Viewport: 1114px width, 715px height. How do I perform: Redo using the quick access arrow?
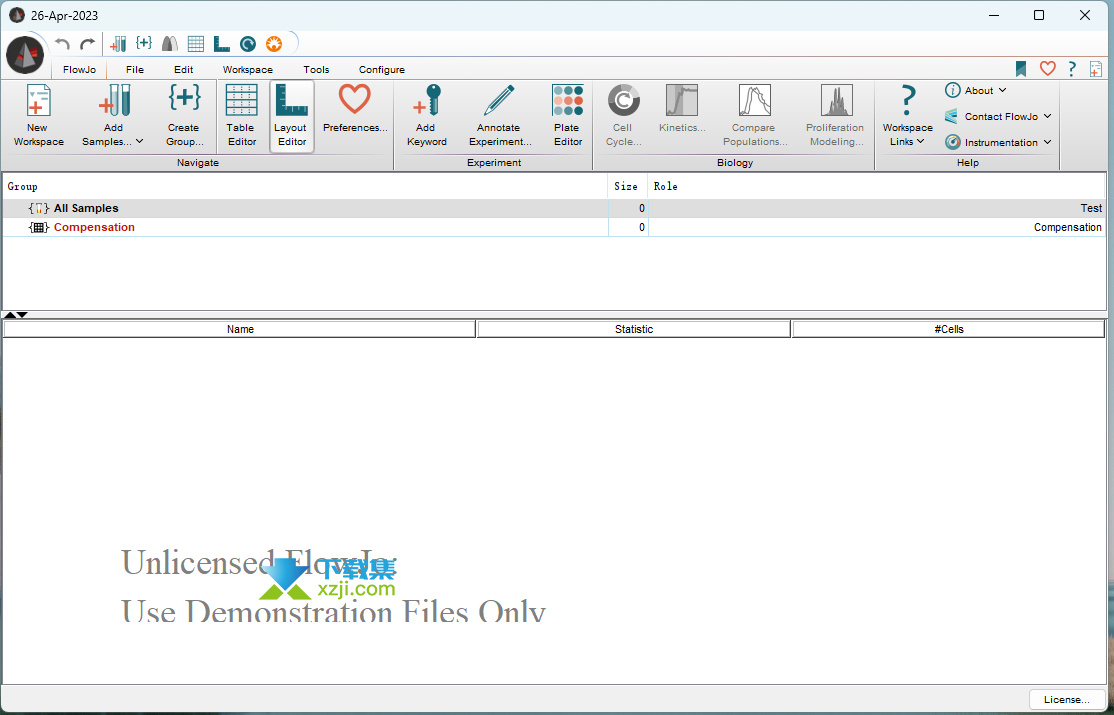[87, 44]
